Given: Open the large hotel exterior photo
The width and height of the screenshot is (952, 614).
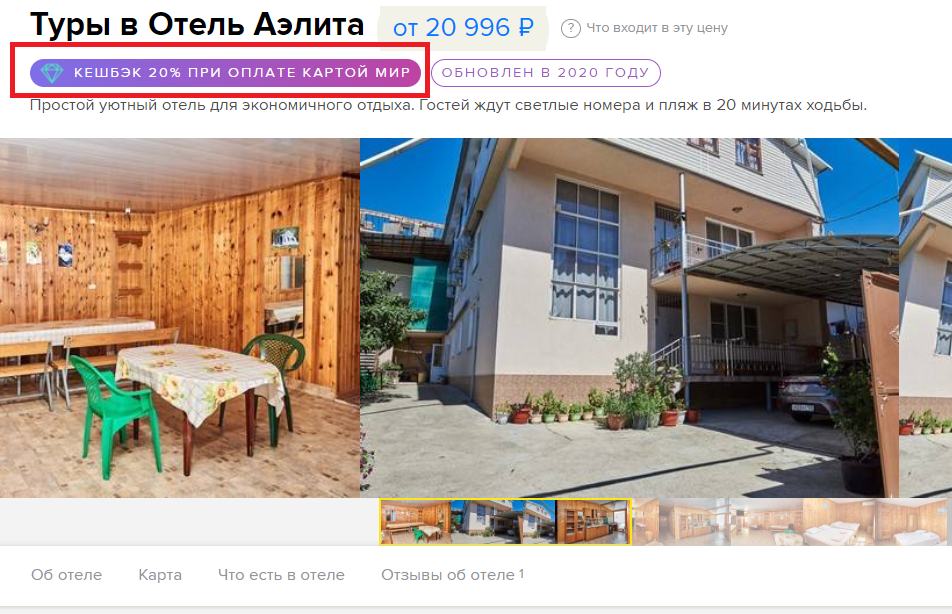Looking at the screenshot, I should [629, 318].
